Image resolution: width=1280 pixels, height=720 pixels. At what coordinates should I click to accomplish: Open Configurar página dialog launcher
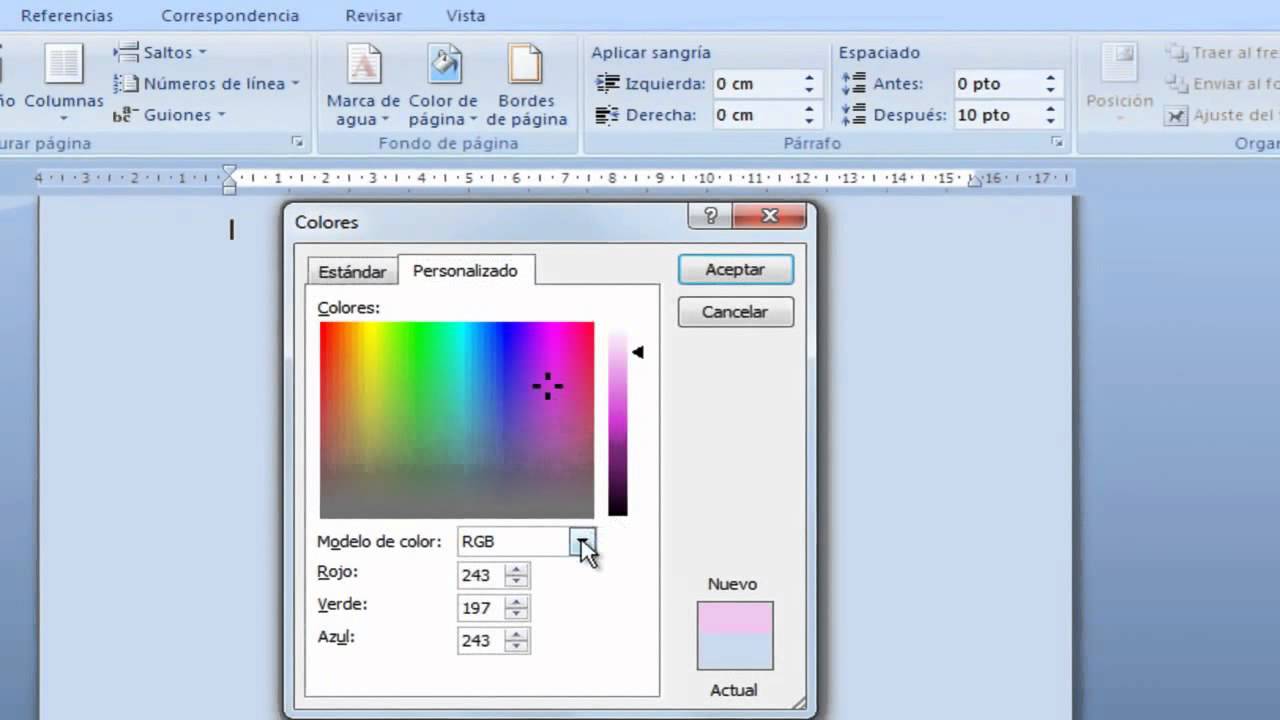click(297, 143)
